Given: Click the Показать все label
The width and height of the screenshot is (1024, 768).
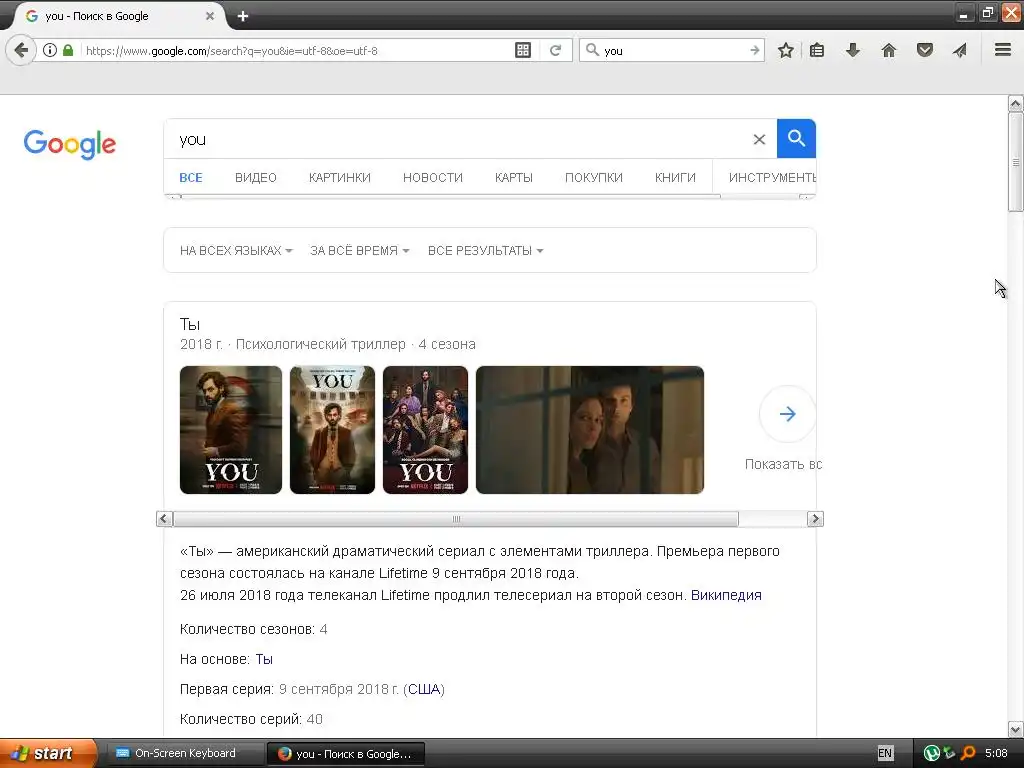Looking at the screenshot, I should pos(783,464).
